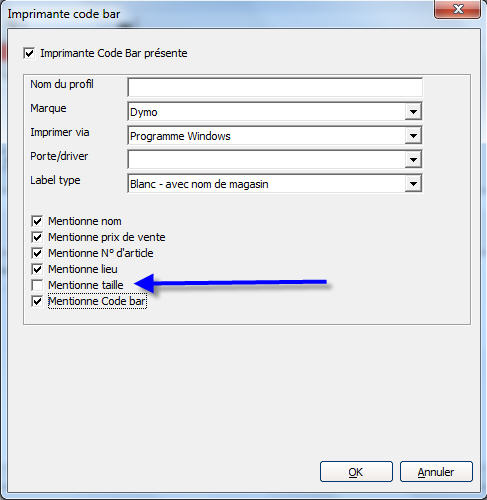Toggle Imprimante Code Bar présente checkbox

[x=29, y=53]
